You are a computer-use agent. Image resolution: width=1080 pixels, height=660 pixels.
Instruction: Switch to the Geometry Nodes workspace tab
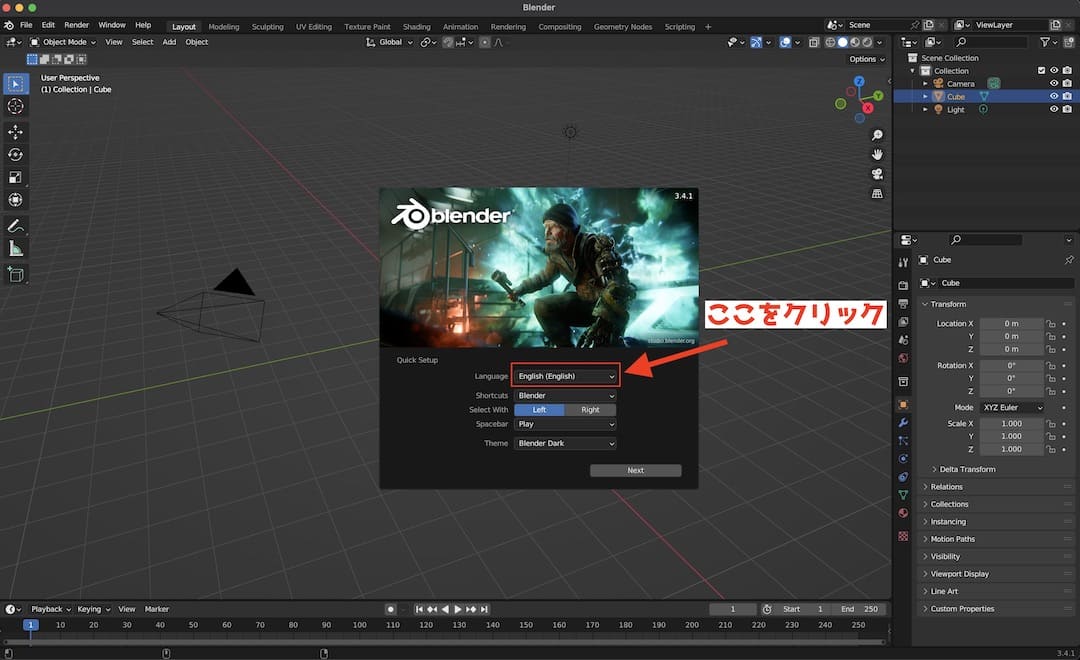pos(623,27)
